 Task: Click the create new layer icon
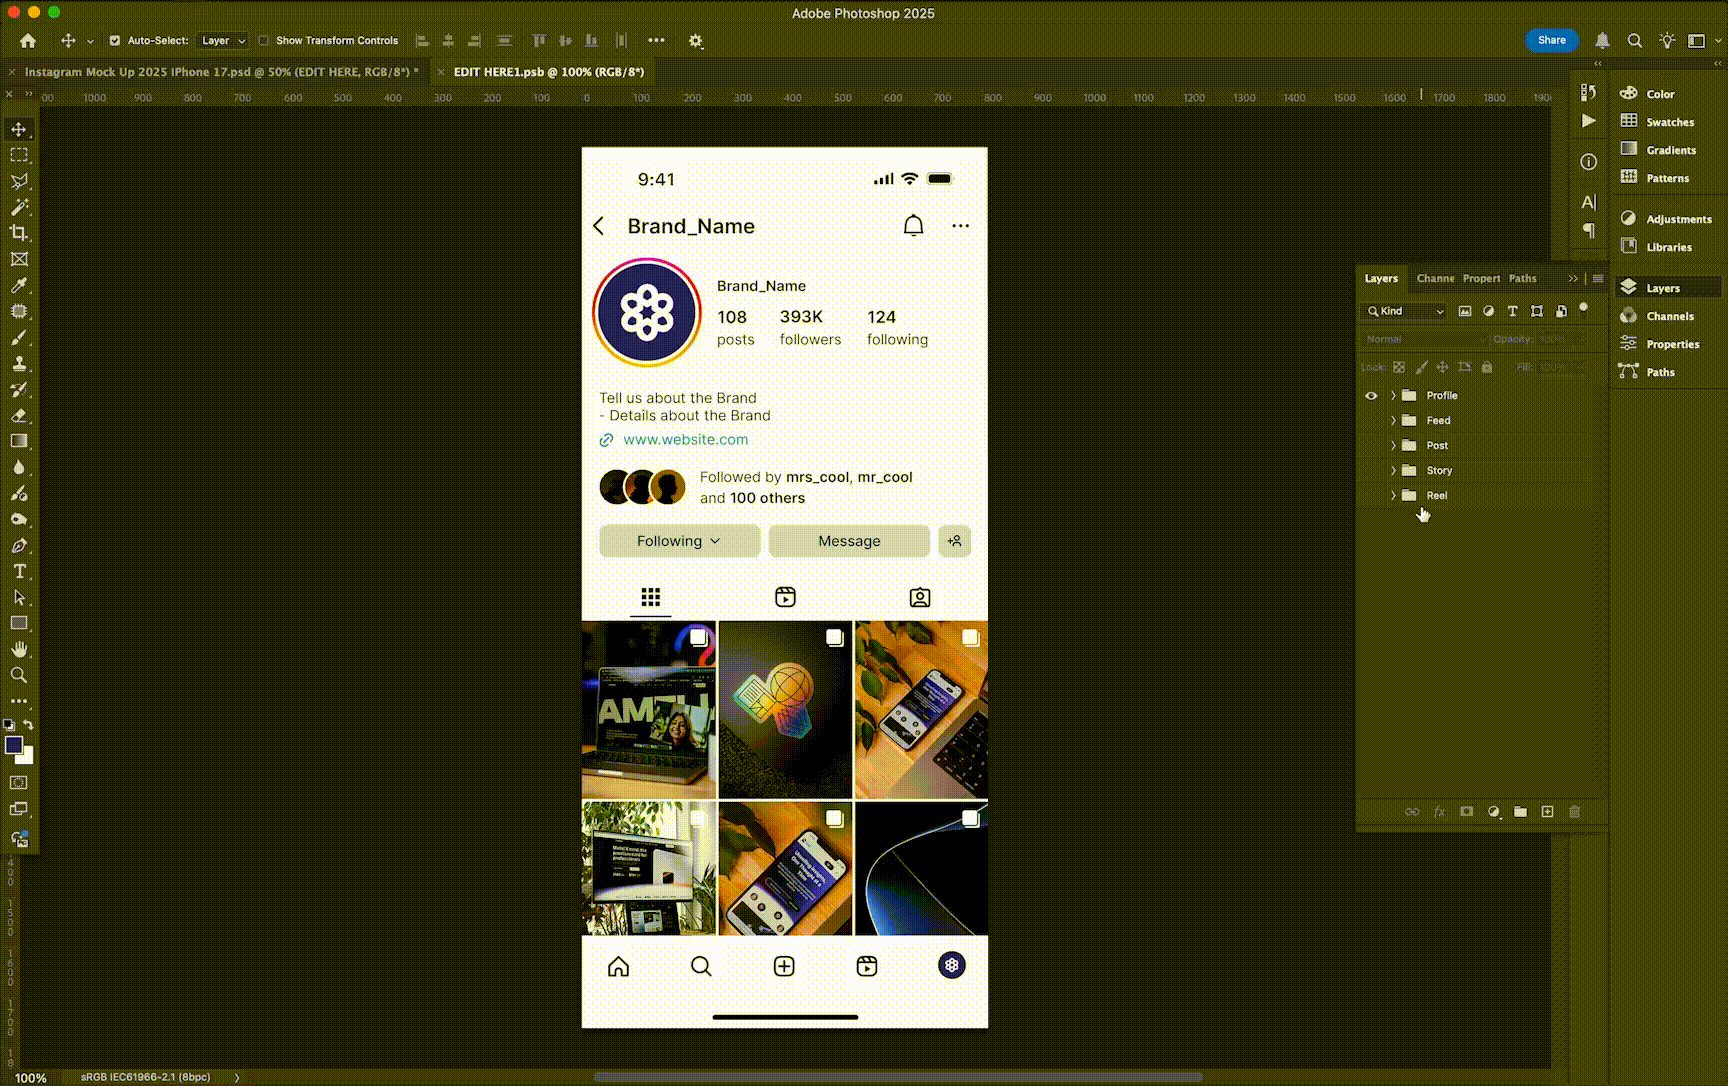pos(1547,812)
